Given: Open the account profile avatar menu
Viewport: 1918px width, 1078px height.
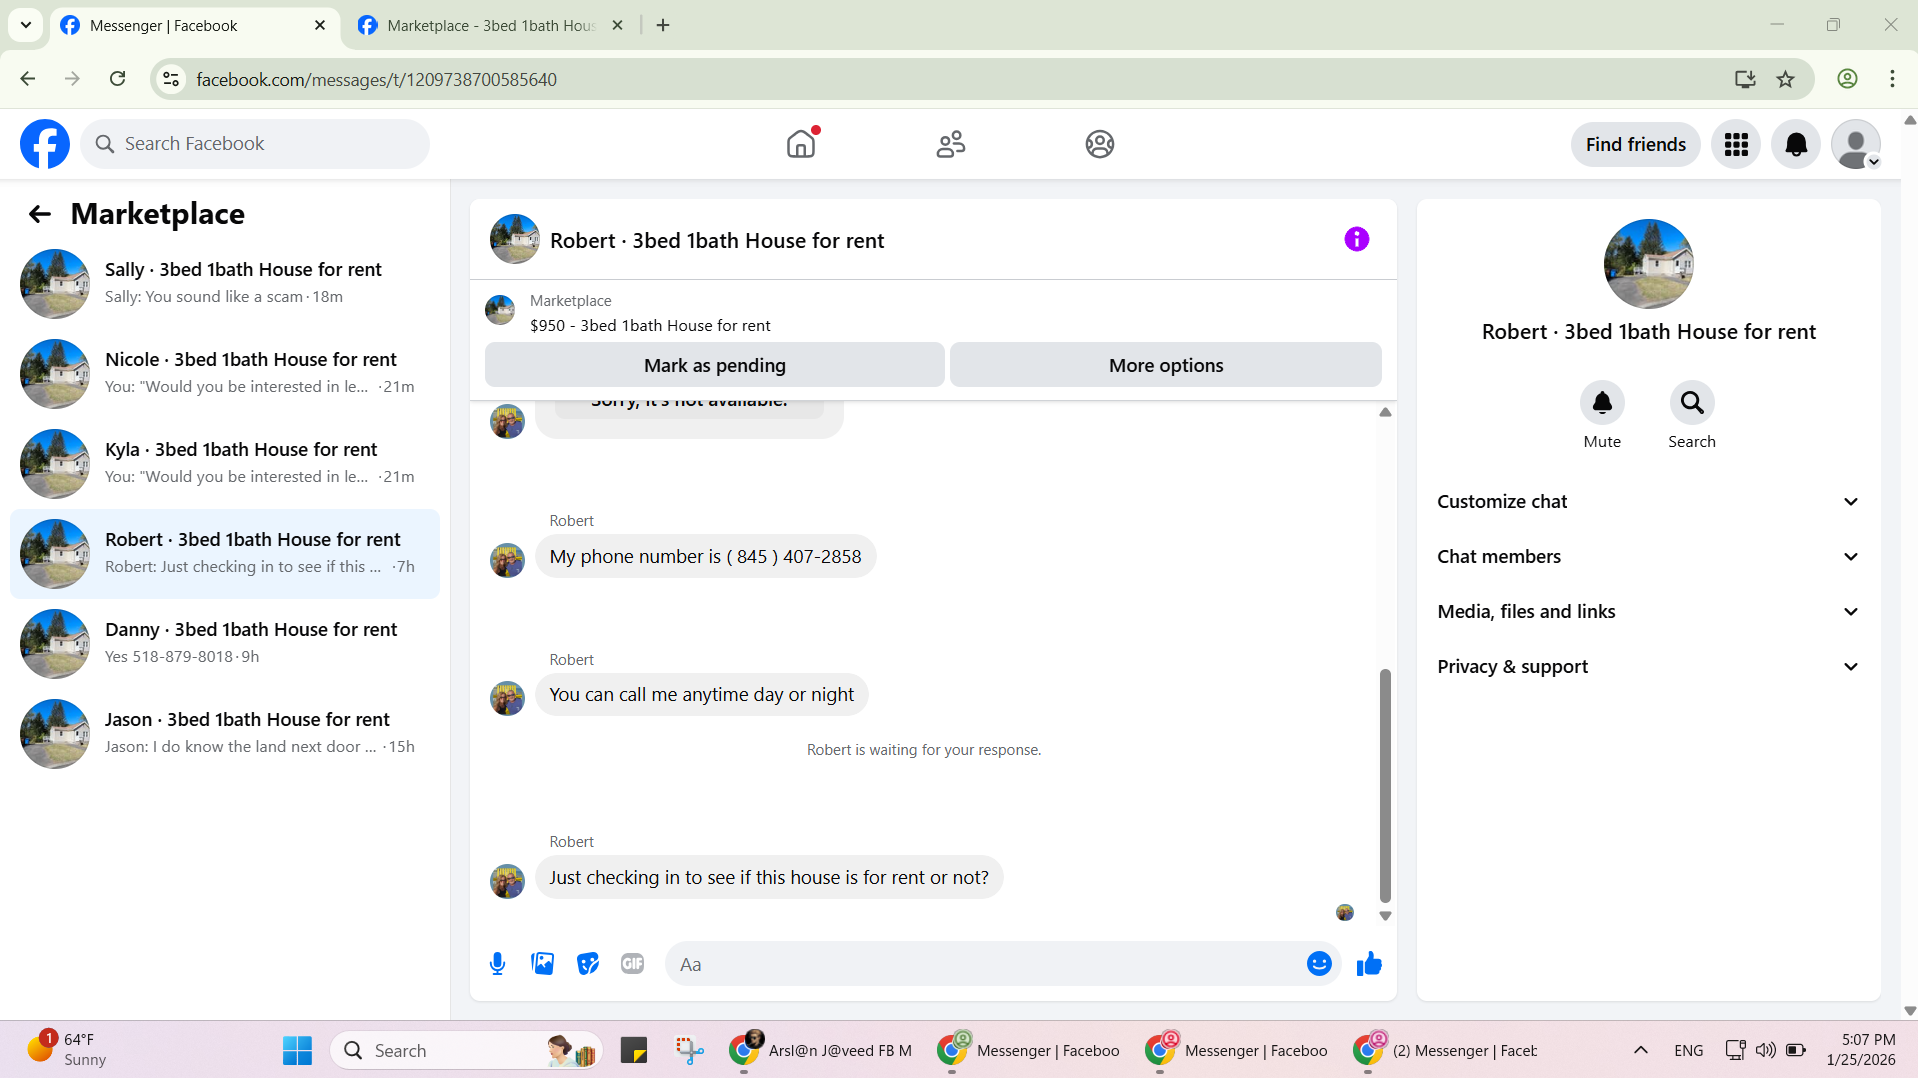Looking at the screenshot, I should pos(1856,145).
